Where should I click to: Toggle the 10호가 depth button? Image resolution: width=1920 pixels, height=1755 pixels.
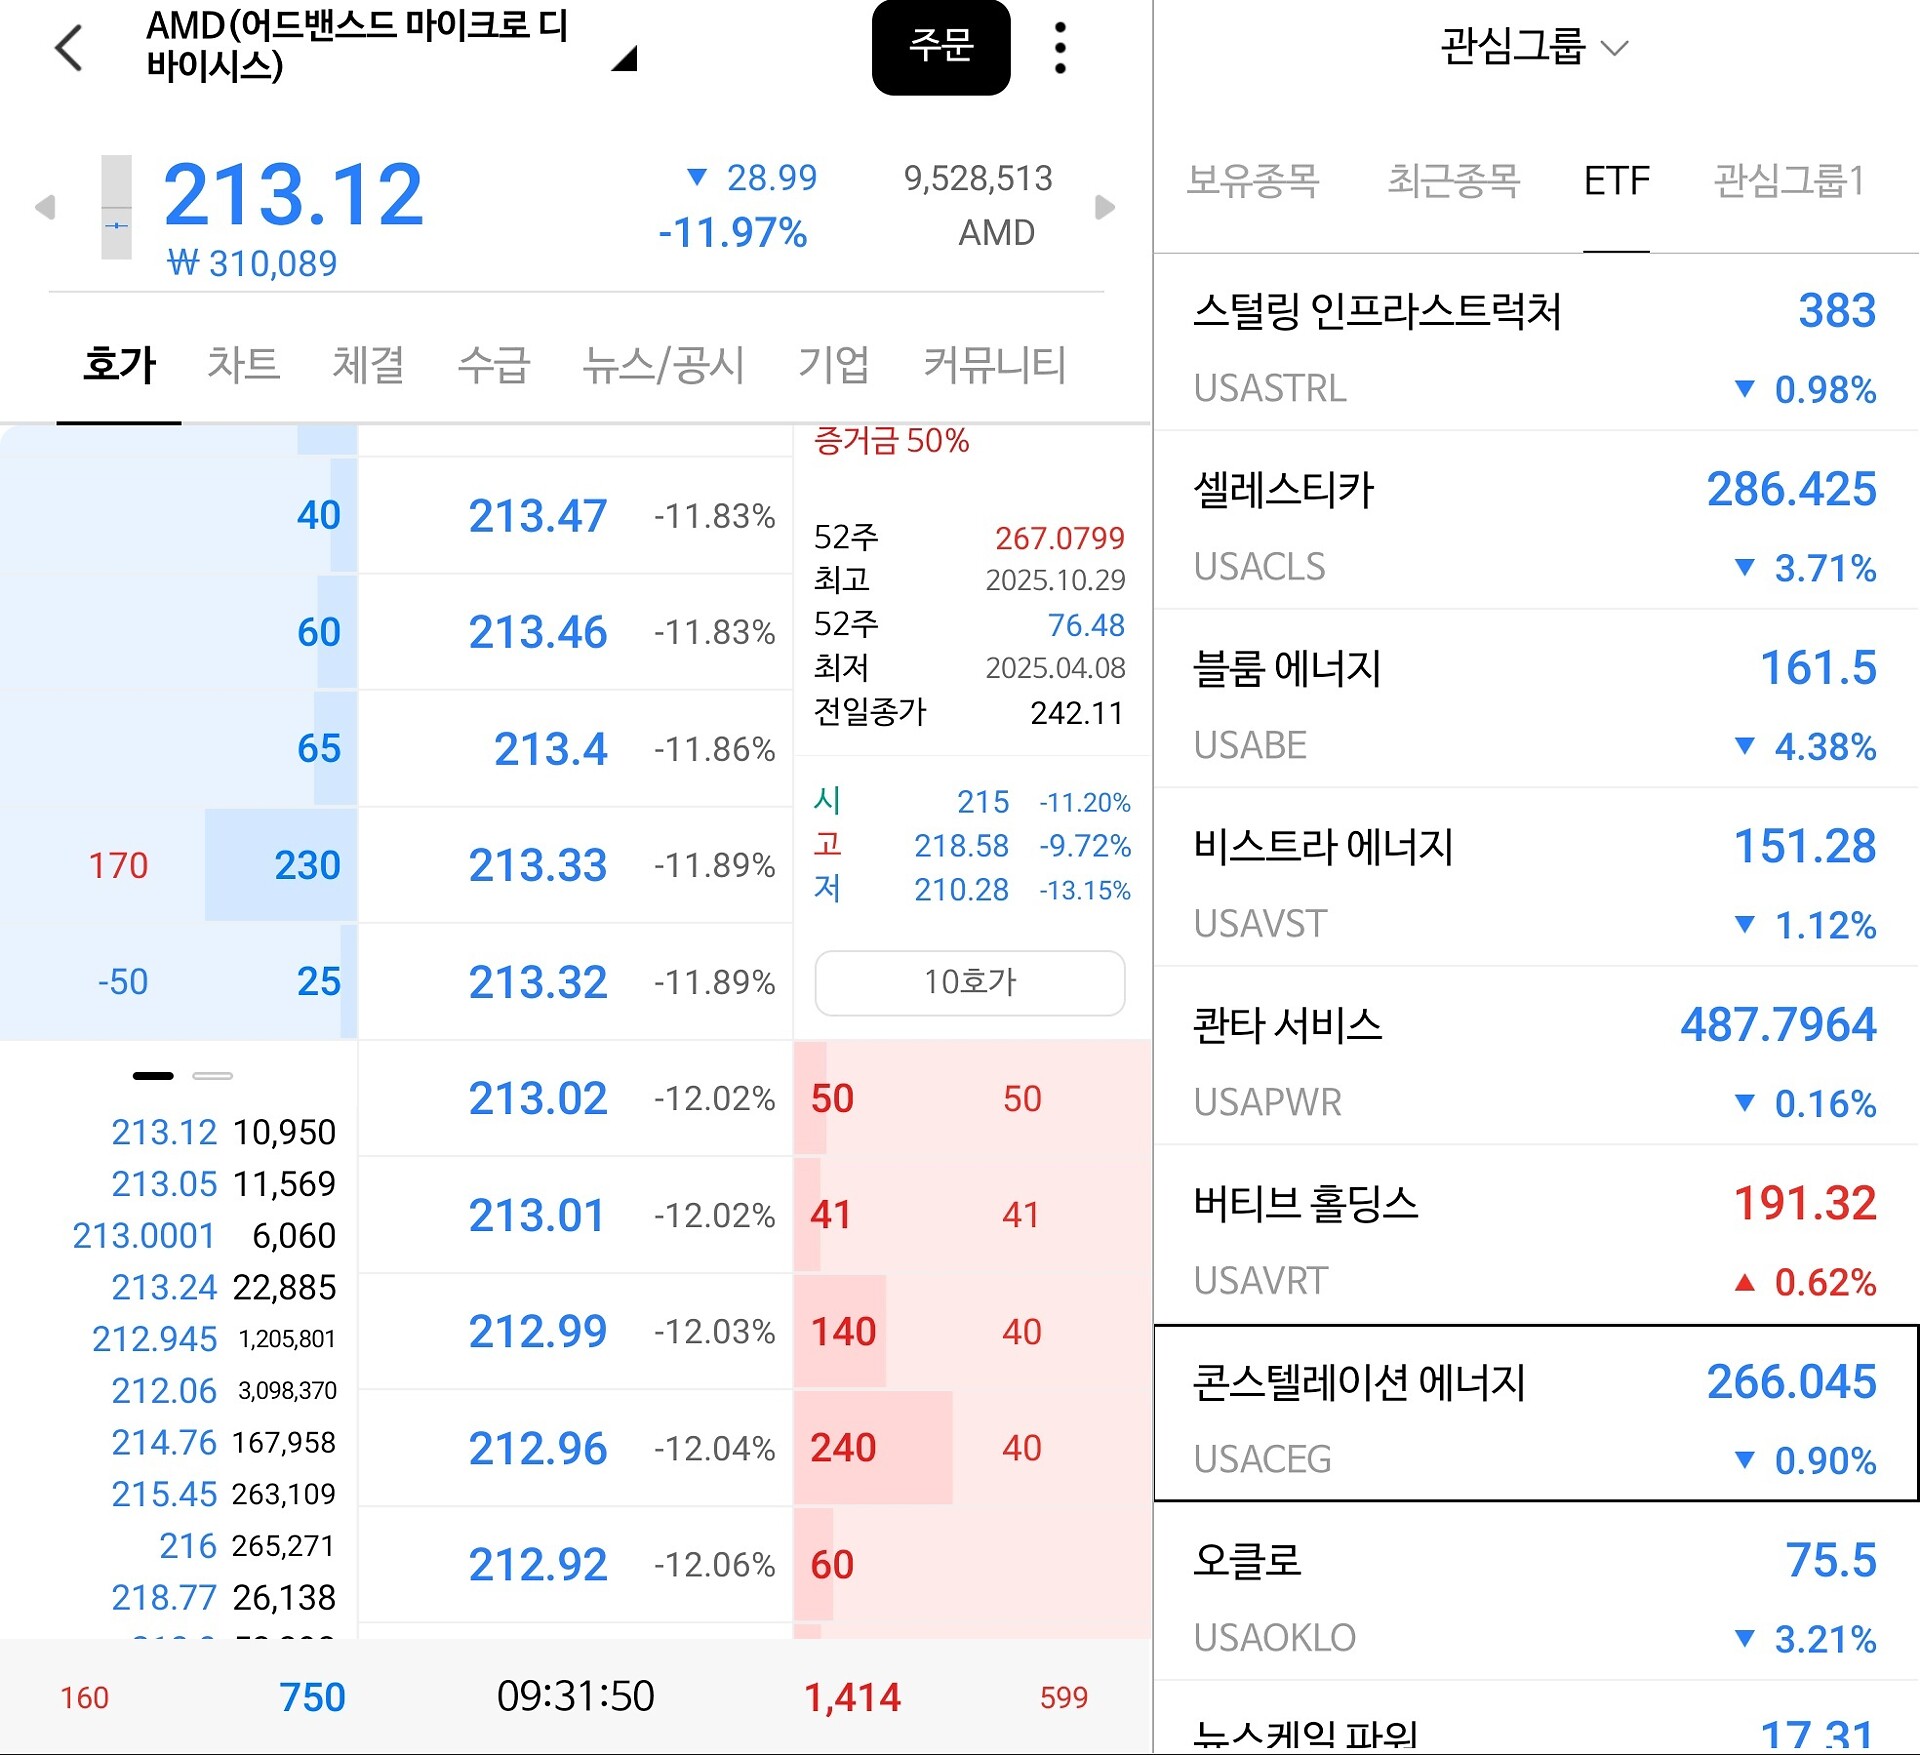click(x=969, y=982)
